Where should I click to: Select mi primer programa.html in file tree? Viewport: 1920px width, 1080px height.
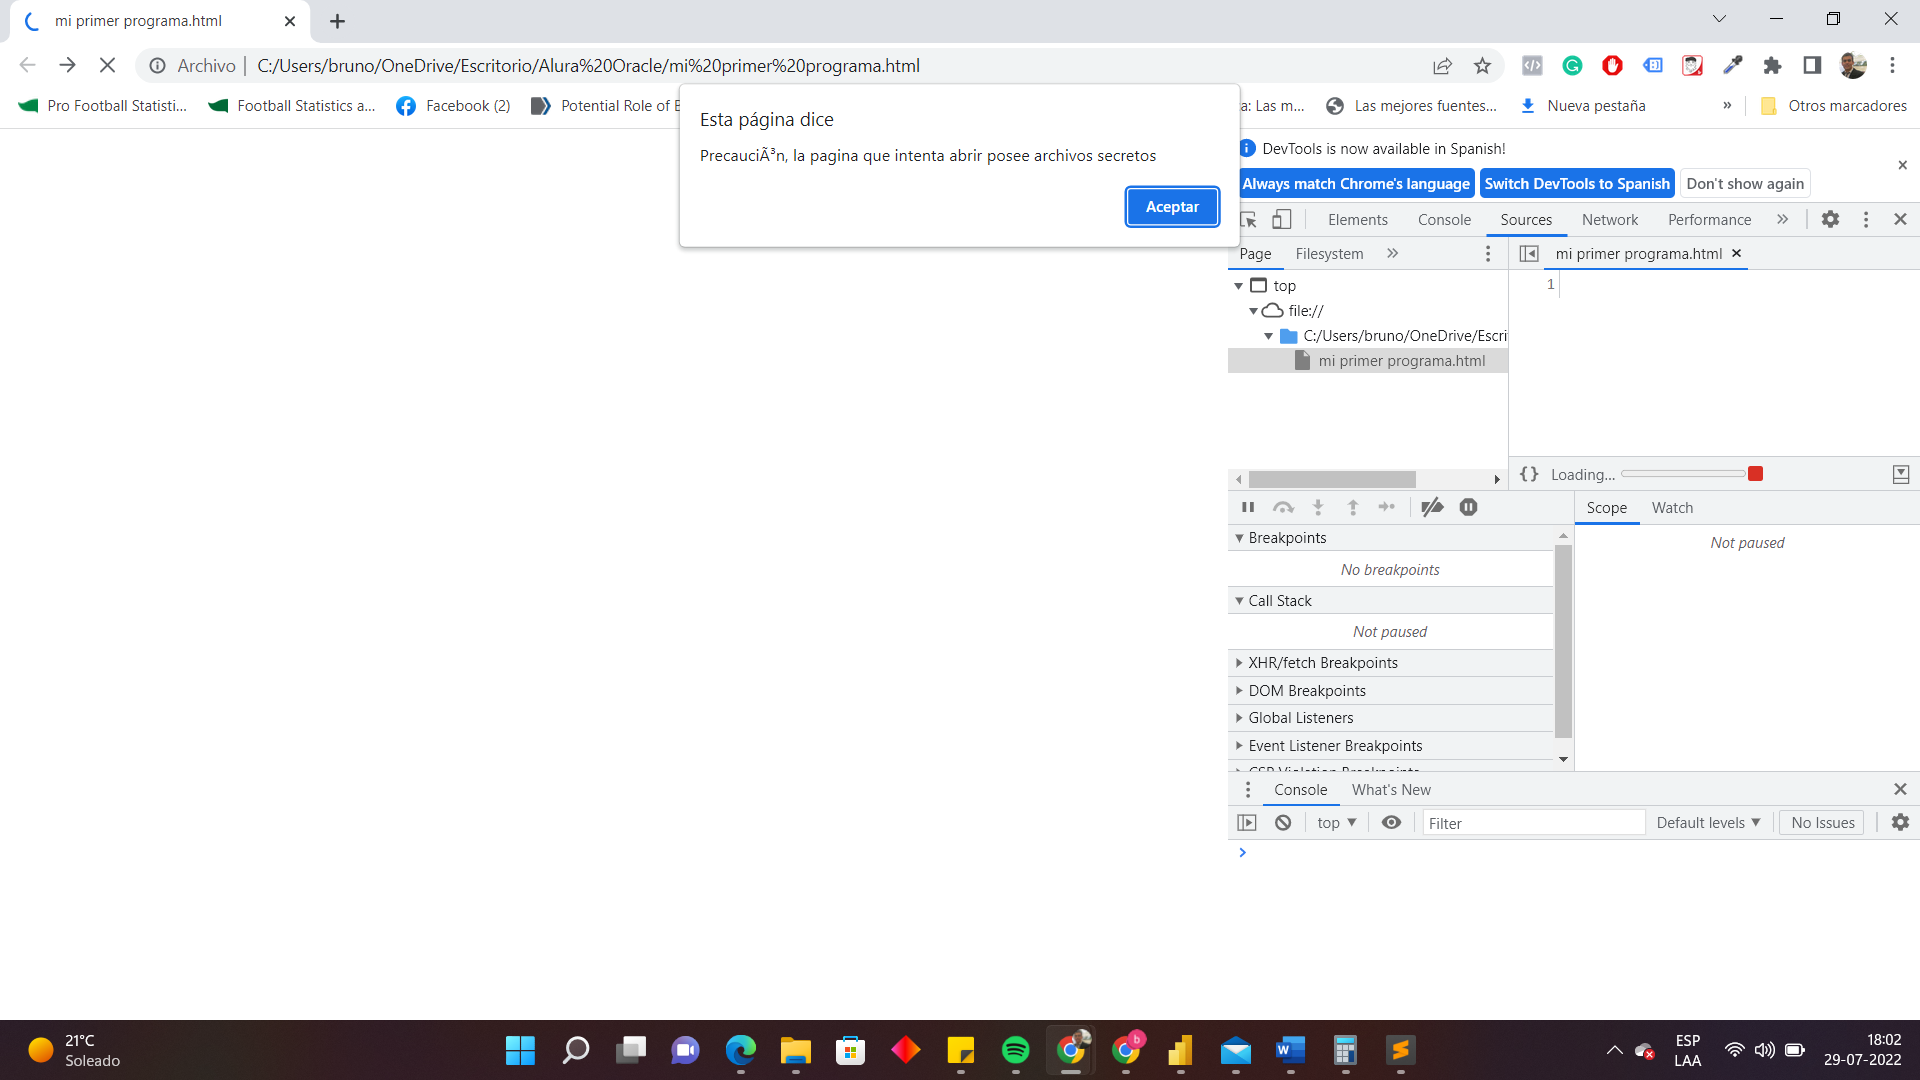(1401, 361)
